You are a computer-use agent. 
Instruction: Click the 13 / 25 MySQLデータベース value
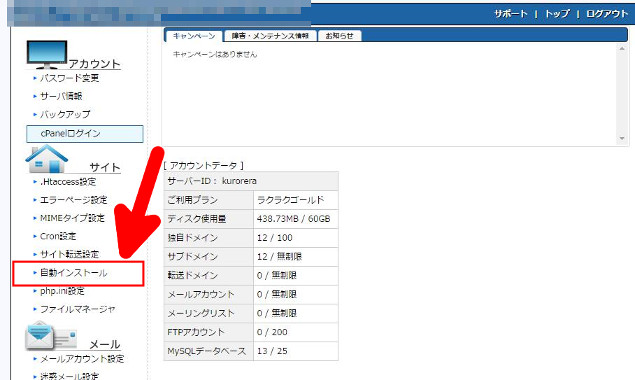272,351
